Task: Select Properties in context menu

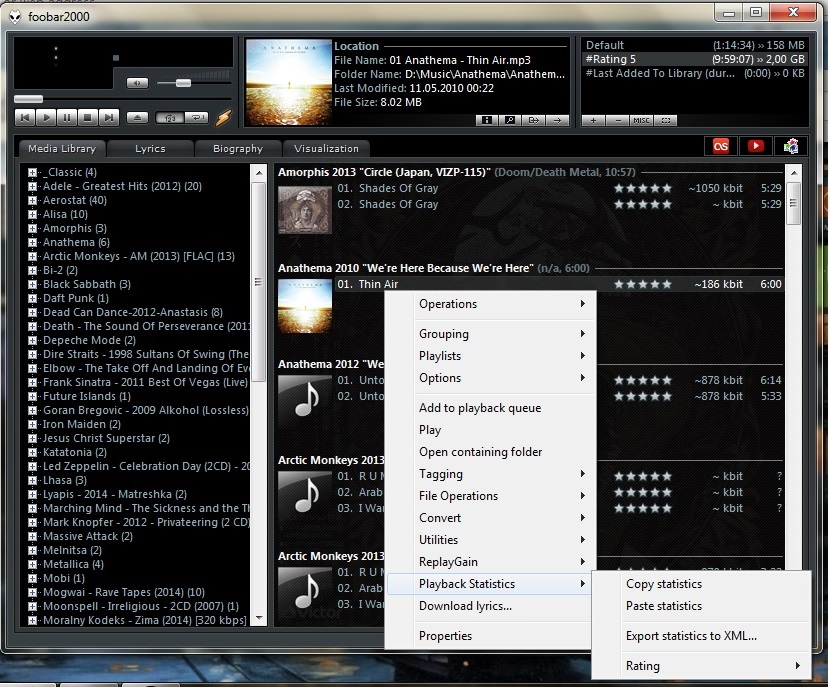Action: point(445,636)
